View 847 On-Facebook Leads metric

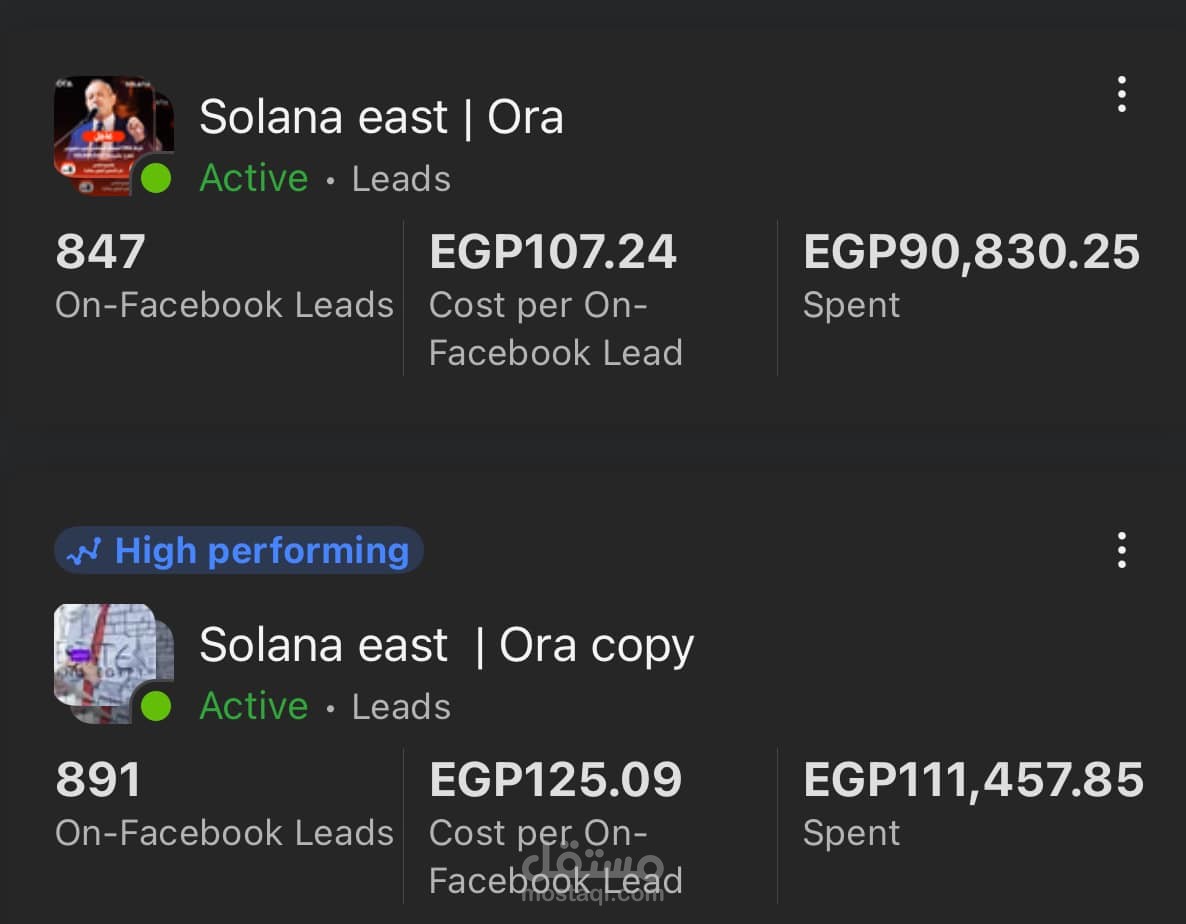click(x=224, y=276)
